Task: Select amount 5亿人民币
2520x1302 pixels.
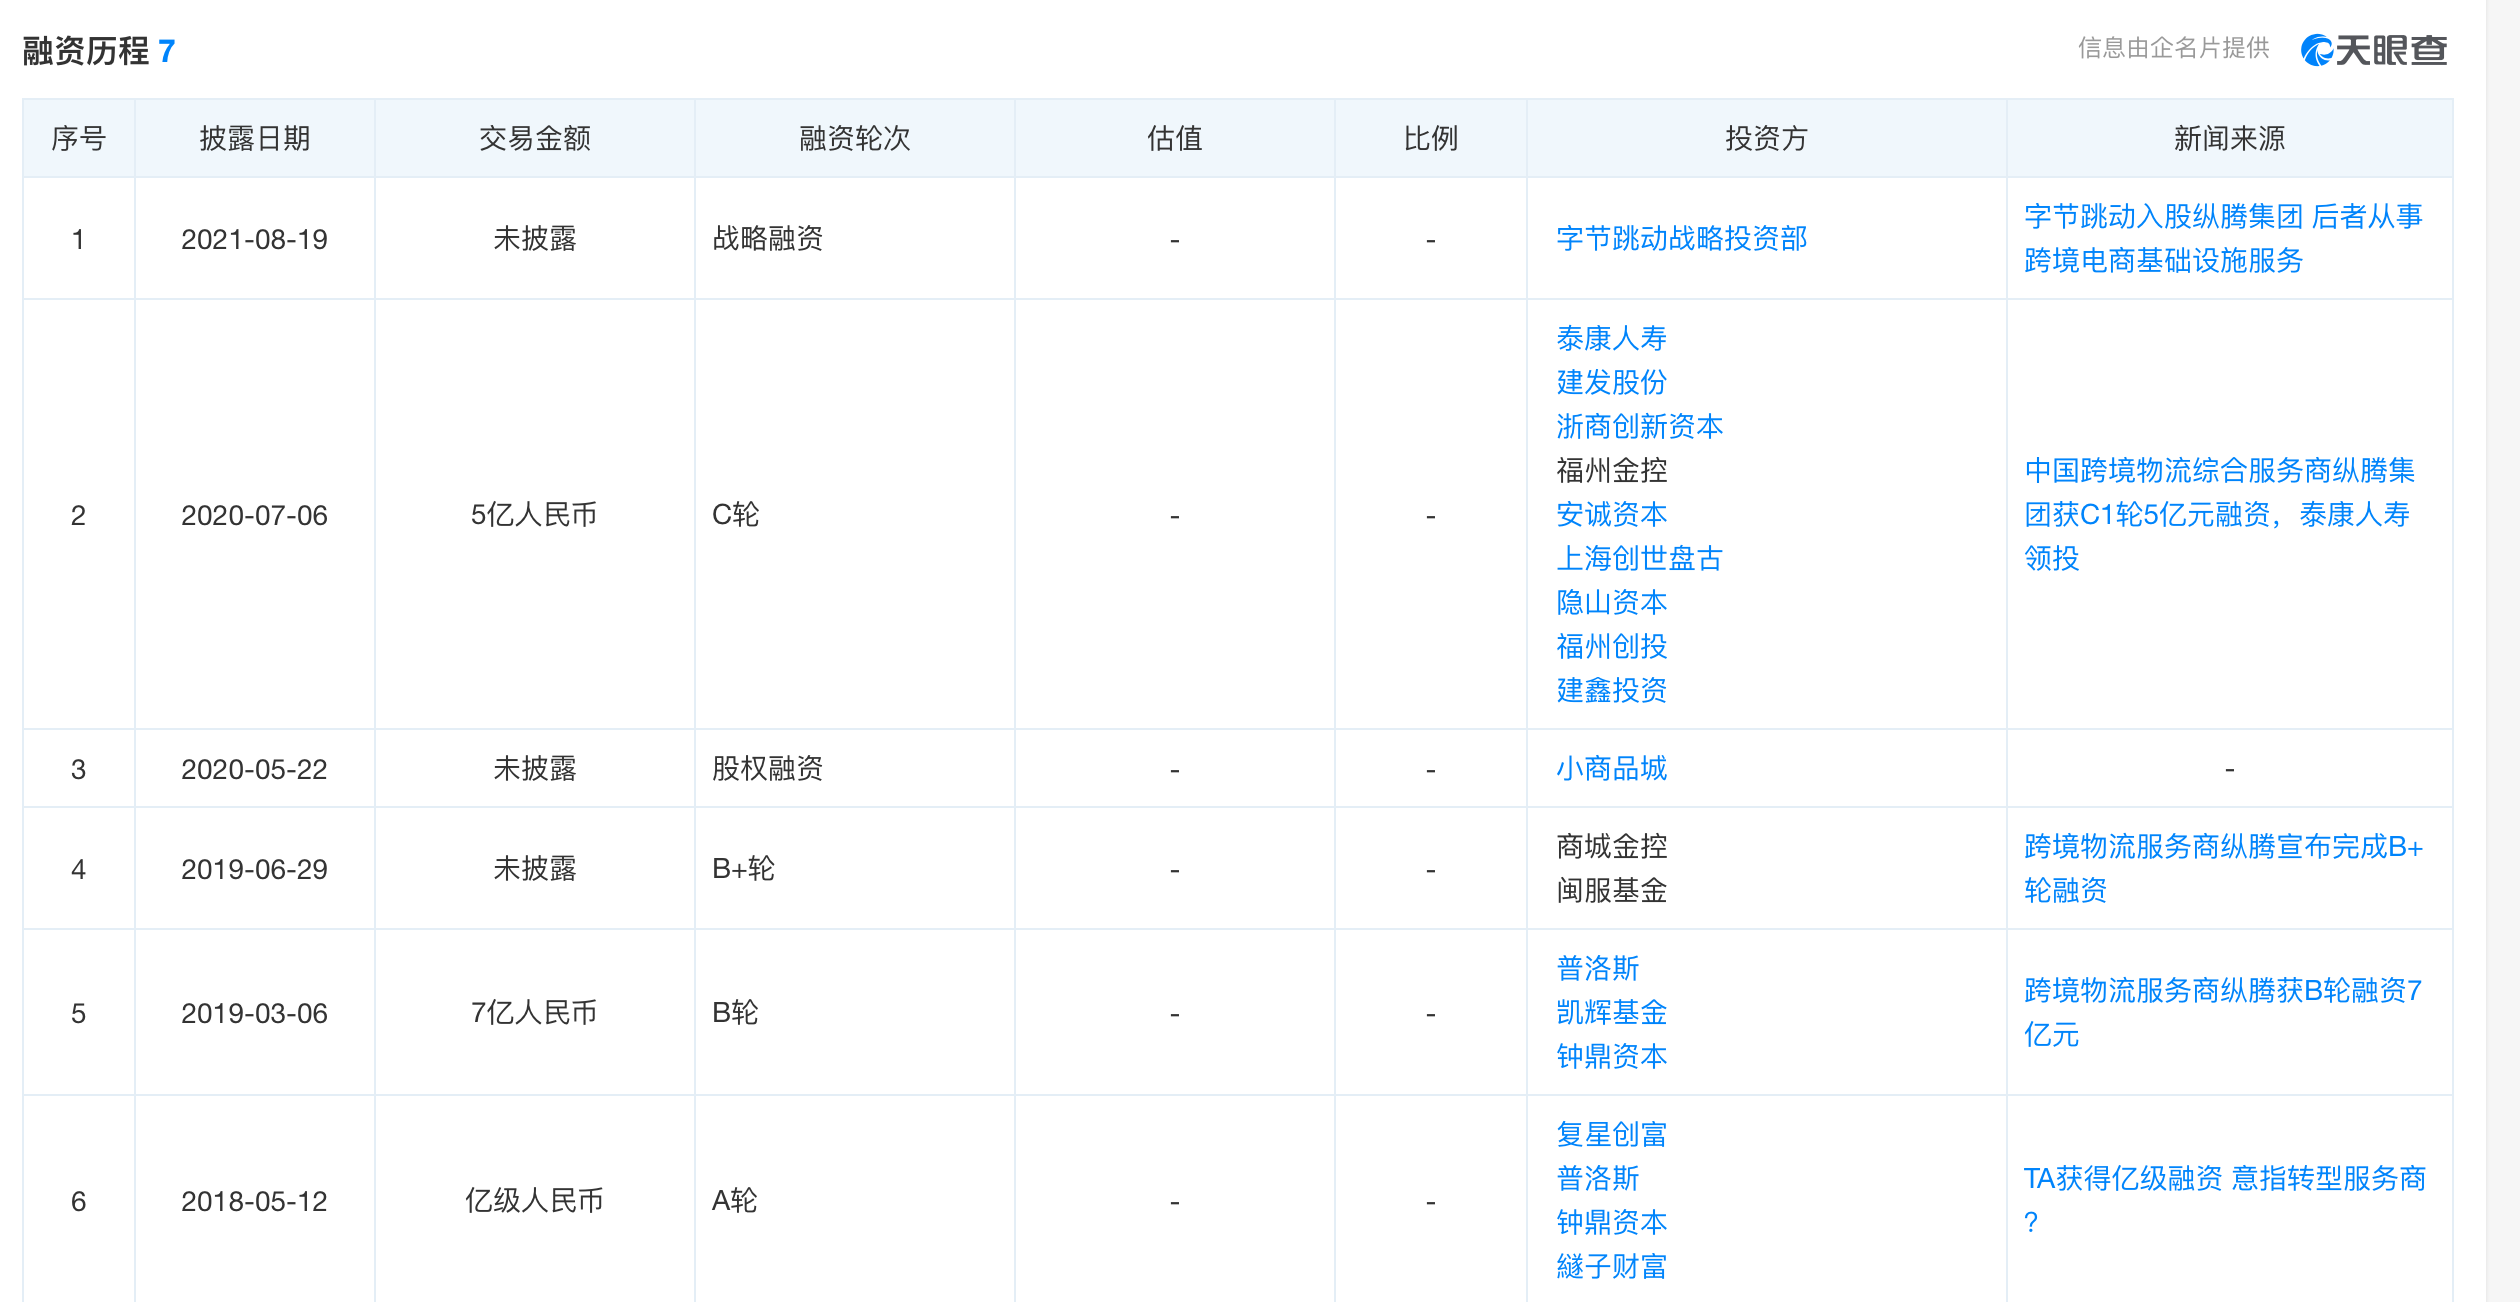Action: pyautogui.click(x=534, y=514)
